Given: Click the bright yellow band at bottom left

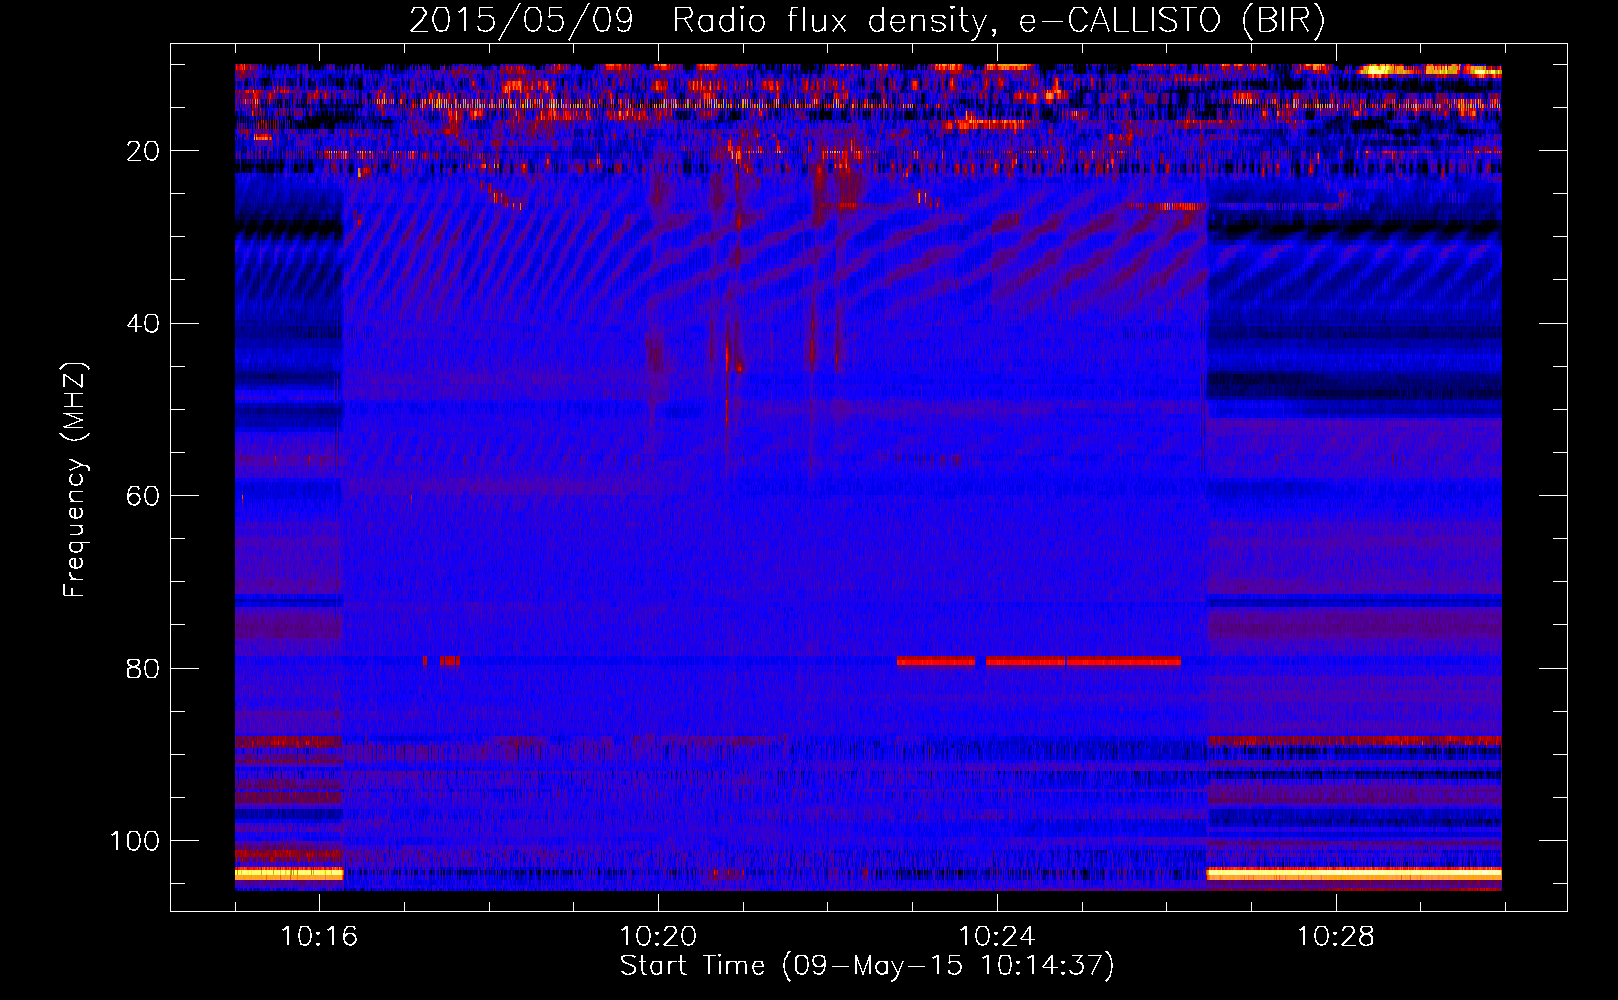Looking at the screenshot, I should click(x=289, y=874).
